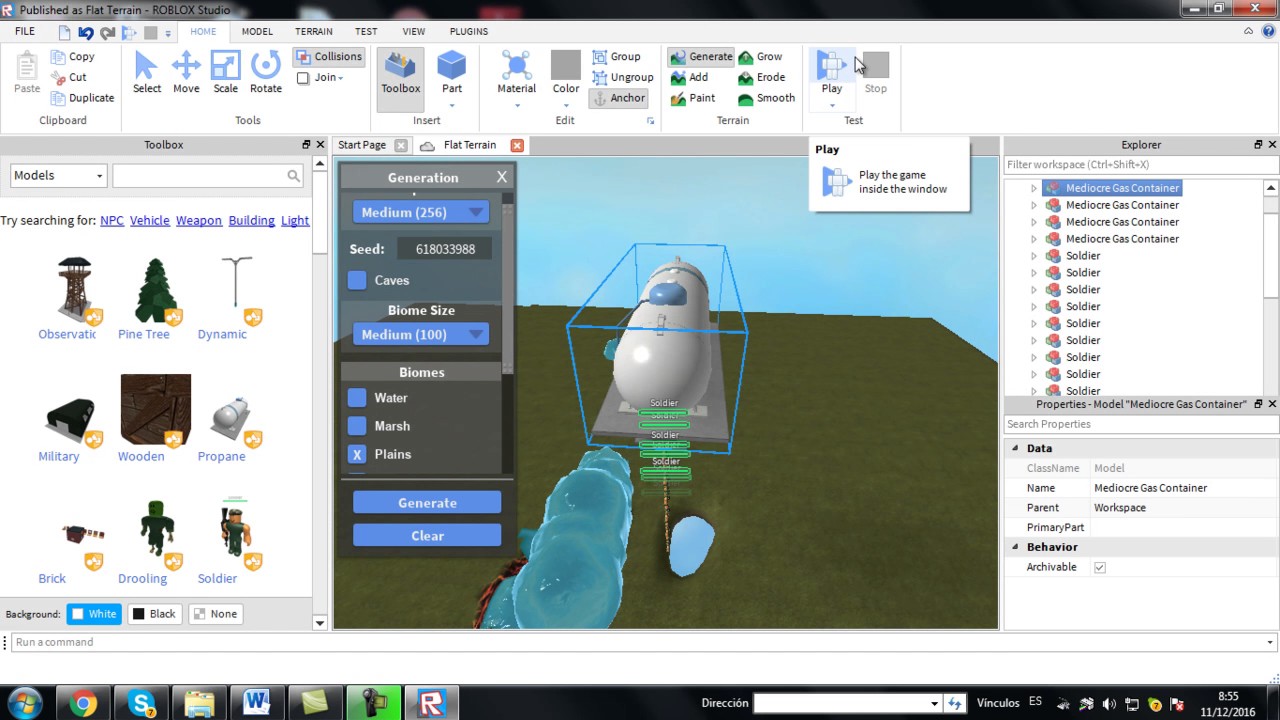Insert a Part from ribbon

(452, 72)
